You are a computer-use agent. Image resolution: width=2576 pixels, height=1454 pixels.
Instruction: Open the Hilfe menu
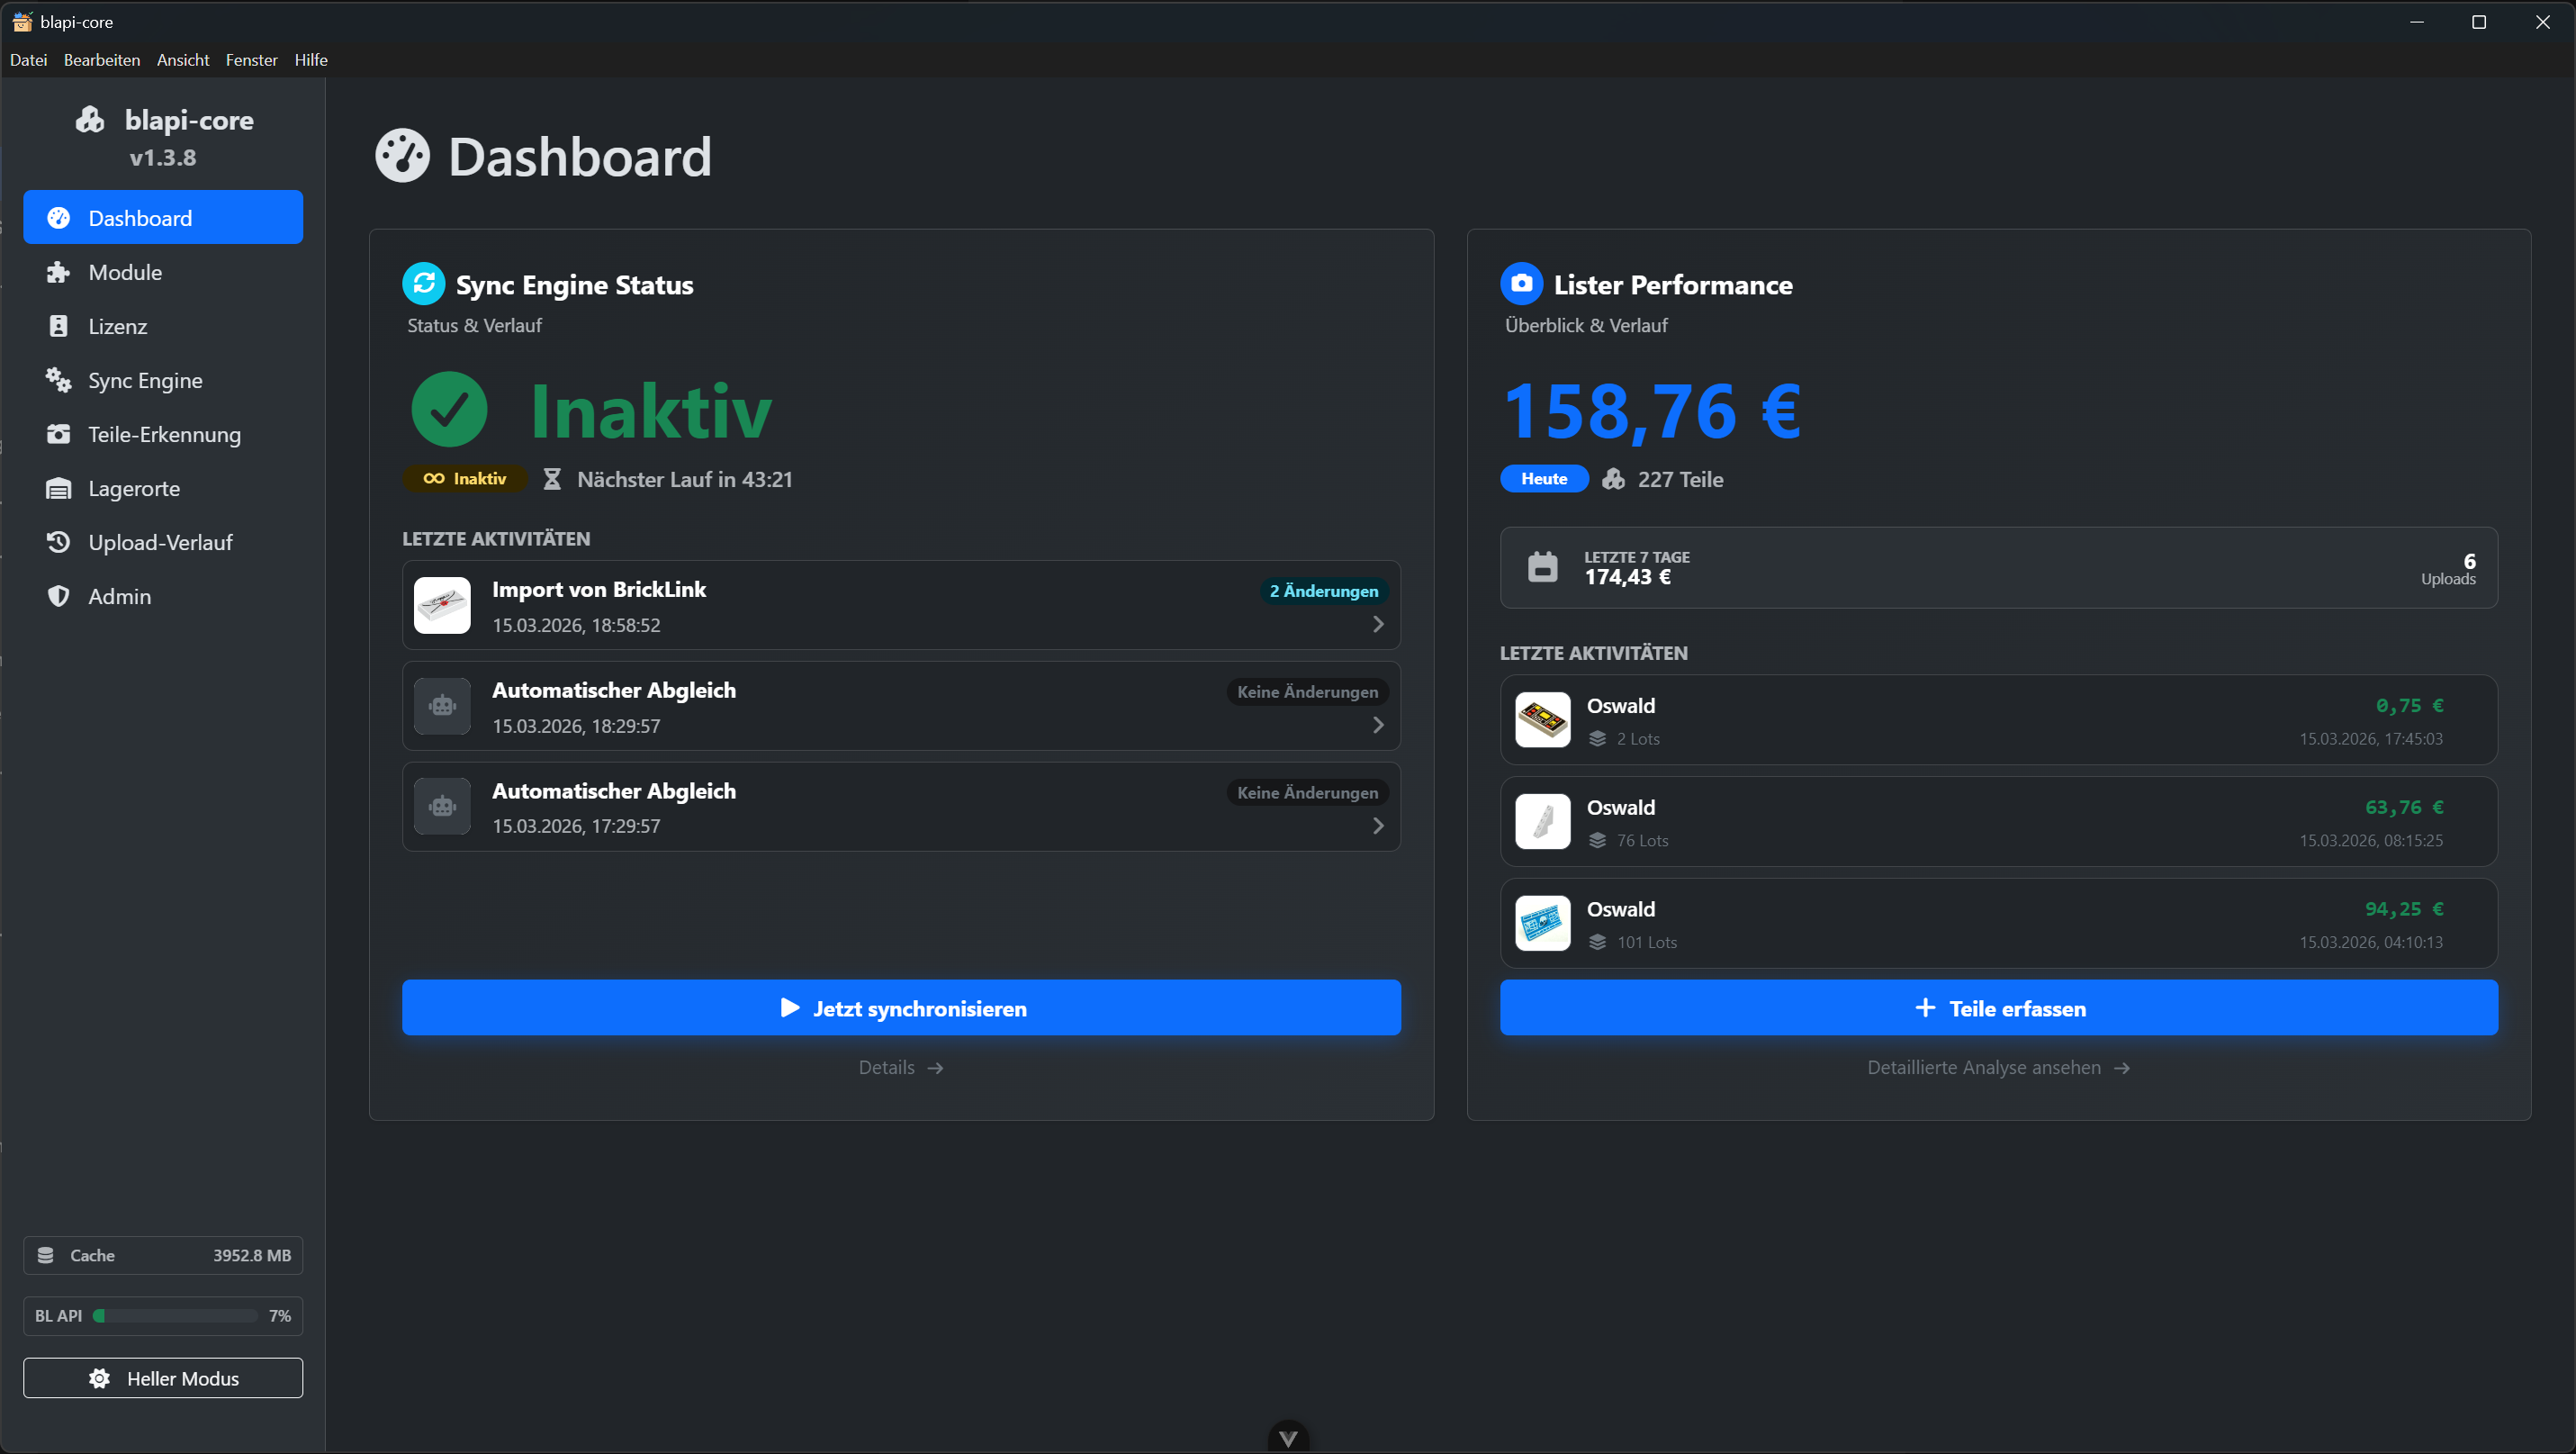point(311,60)
